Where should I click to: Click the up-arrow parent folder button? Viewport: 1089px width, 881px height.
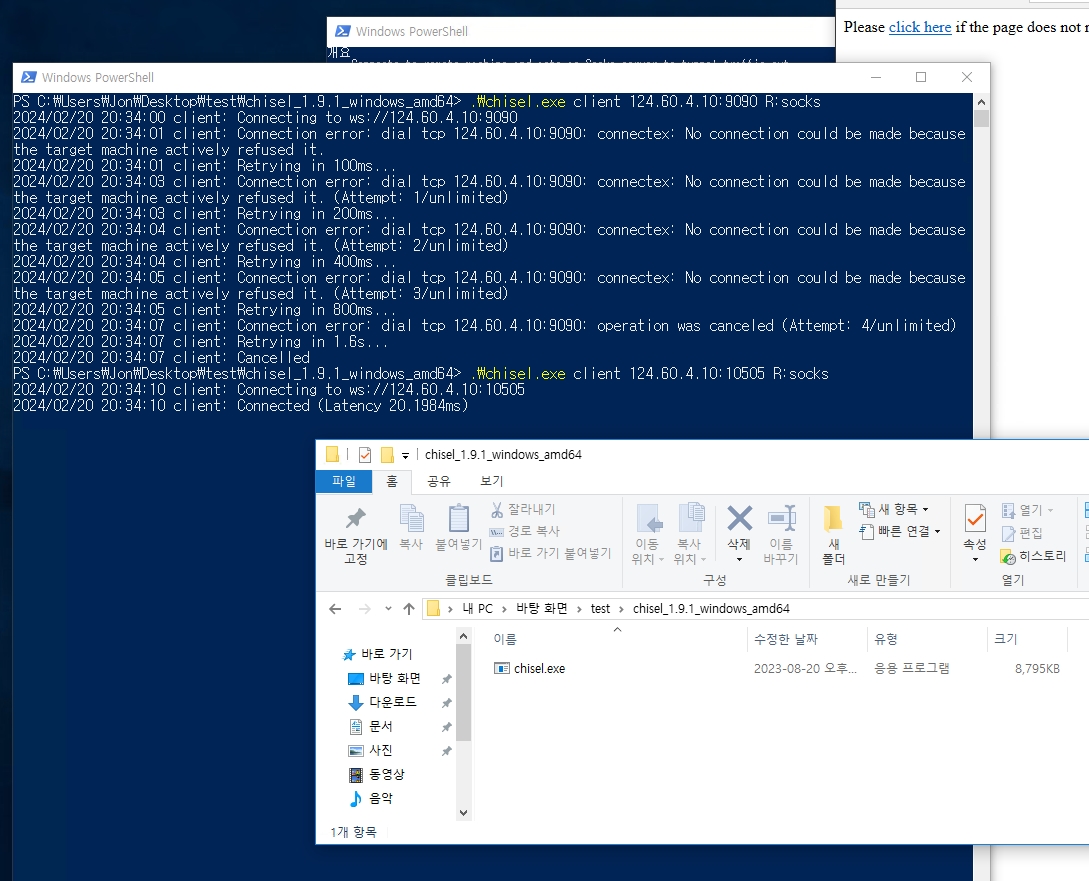click(408, 608)
